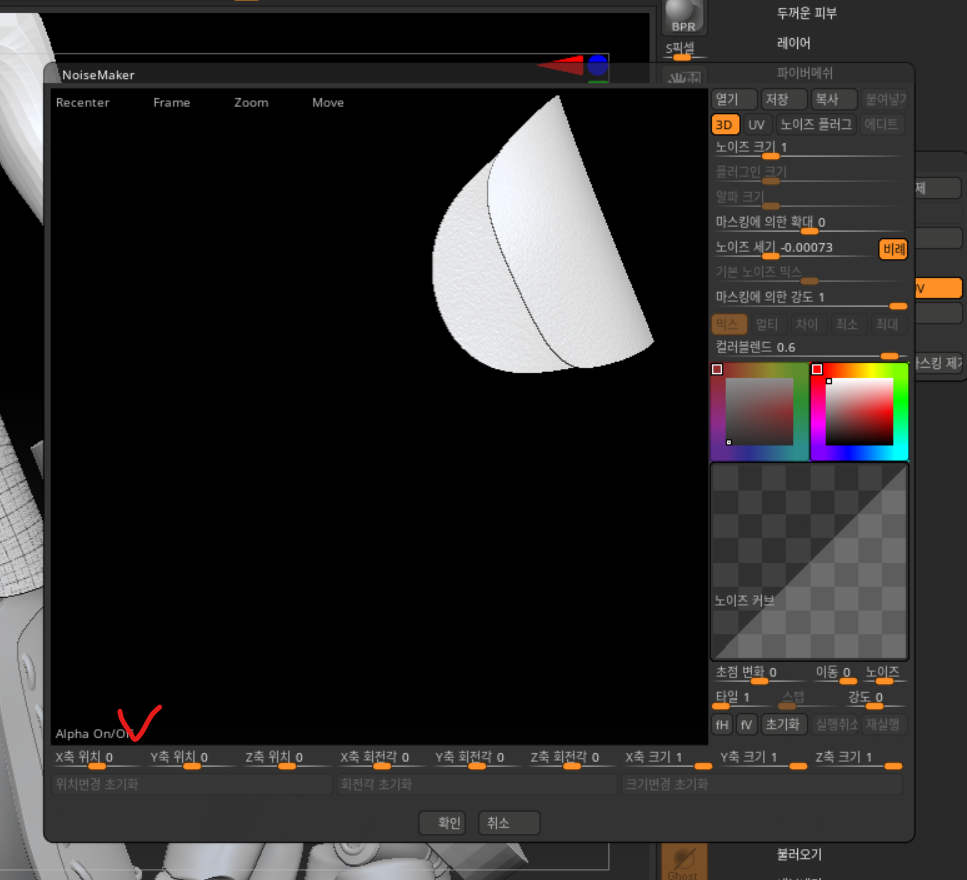Adjust the 이동 offset slider
The height and width of the screenshot is (880, 967).
pos(836,674)
